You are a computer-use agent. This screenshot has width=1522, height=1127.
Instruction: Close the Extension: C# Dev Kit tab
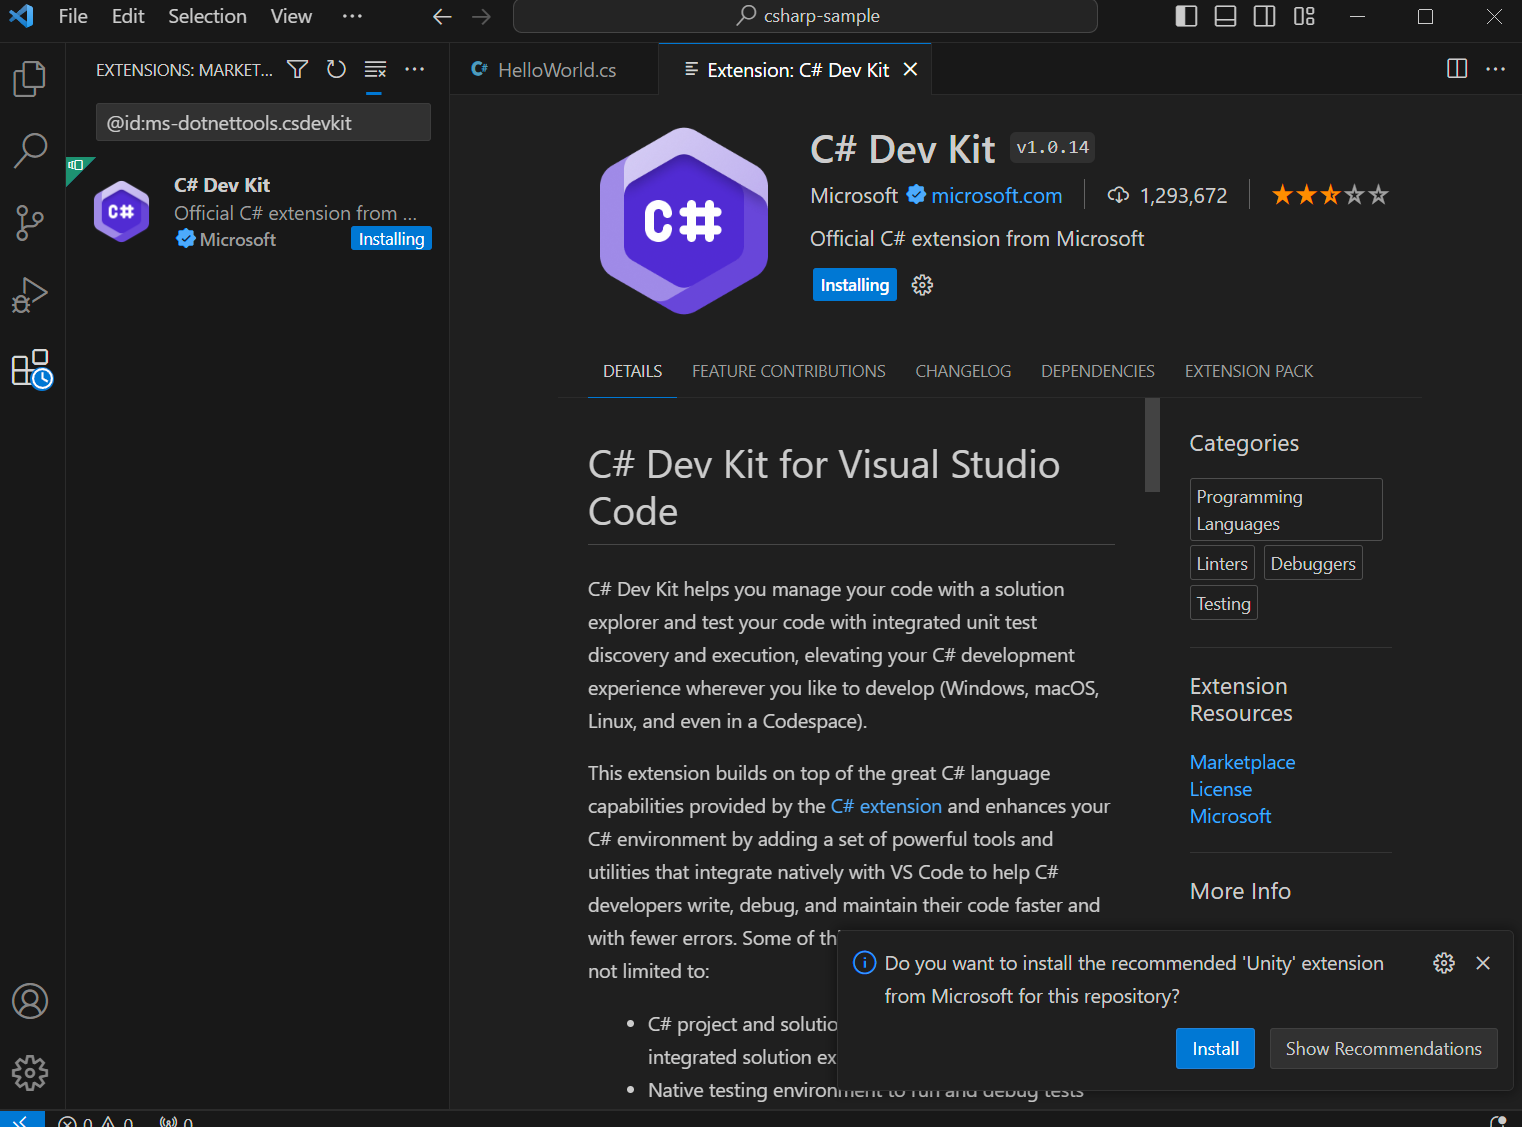coord(910,69)
